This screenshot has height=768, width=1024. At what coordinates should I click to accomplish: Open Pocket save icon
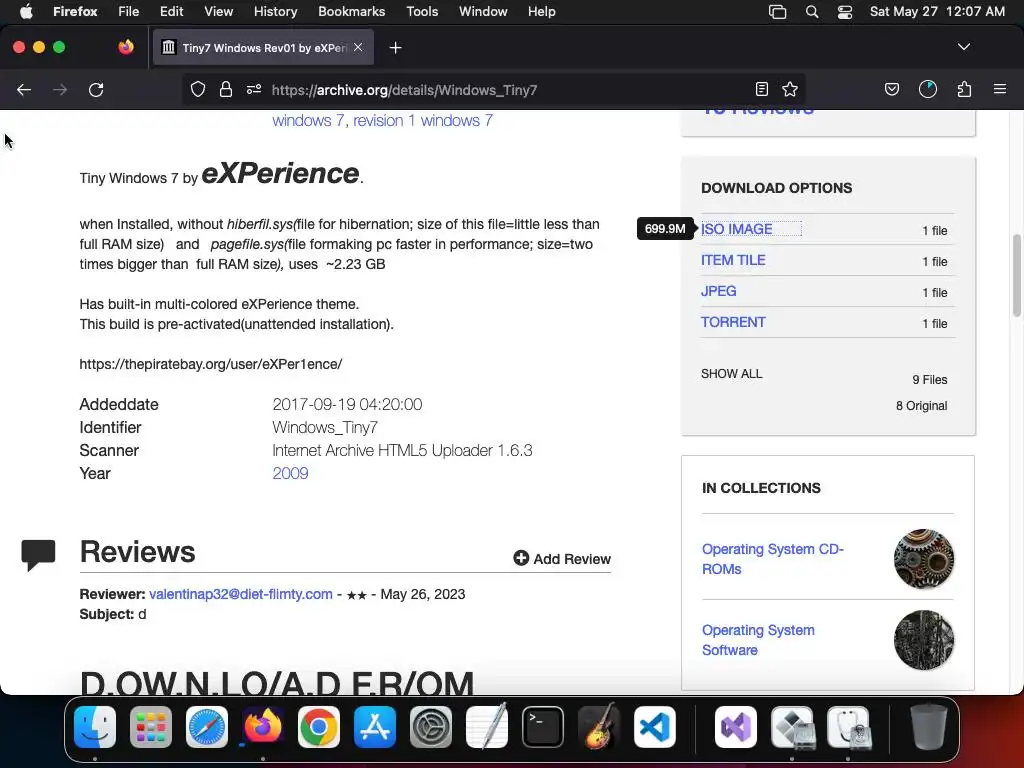click(892, 89)
